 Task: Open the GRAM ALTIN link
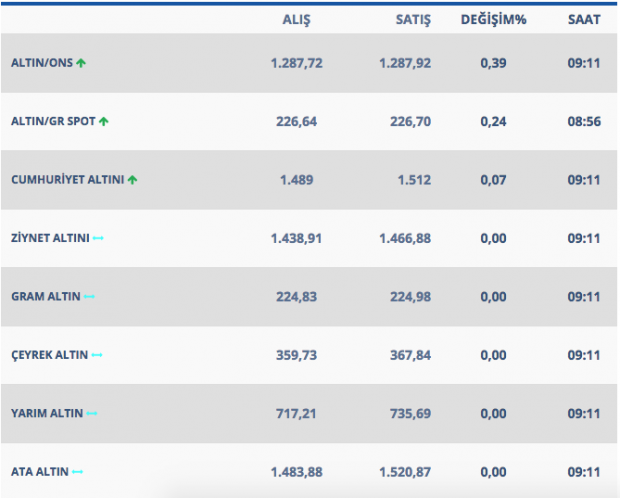click(45, 297)
